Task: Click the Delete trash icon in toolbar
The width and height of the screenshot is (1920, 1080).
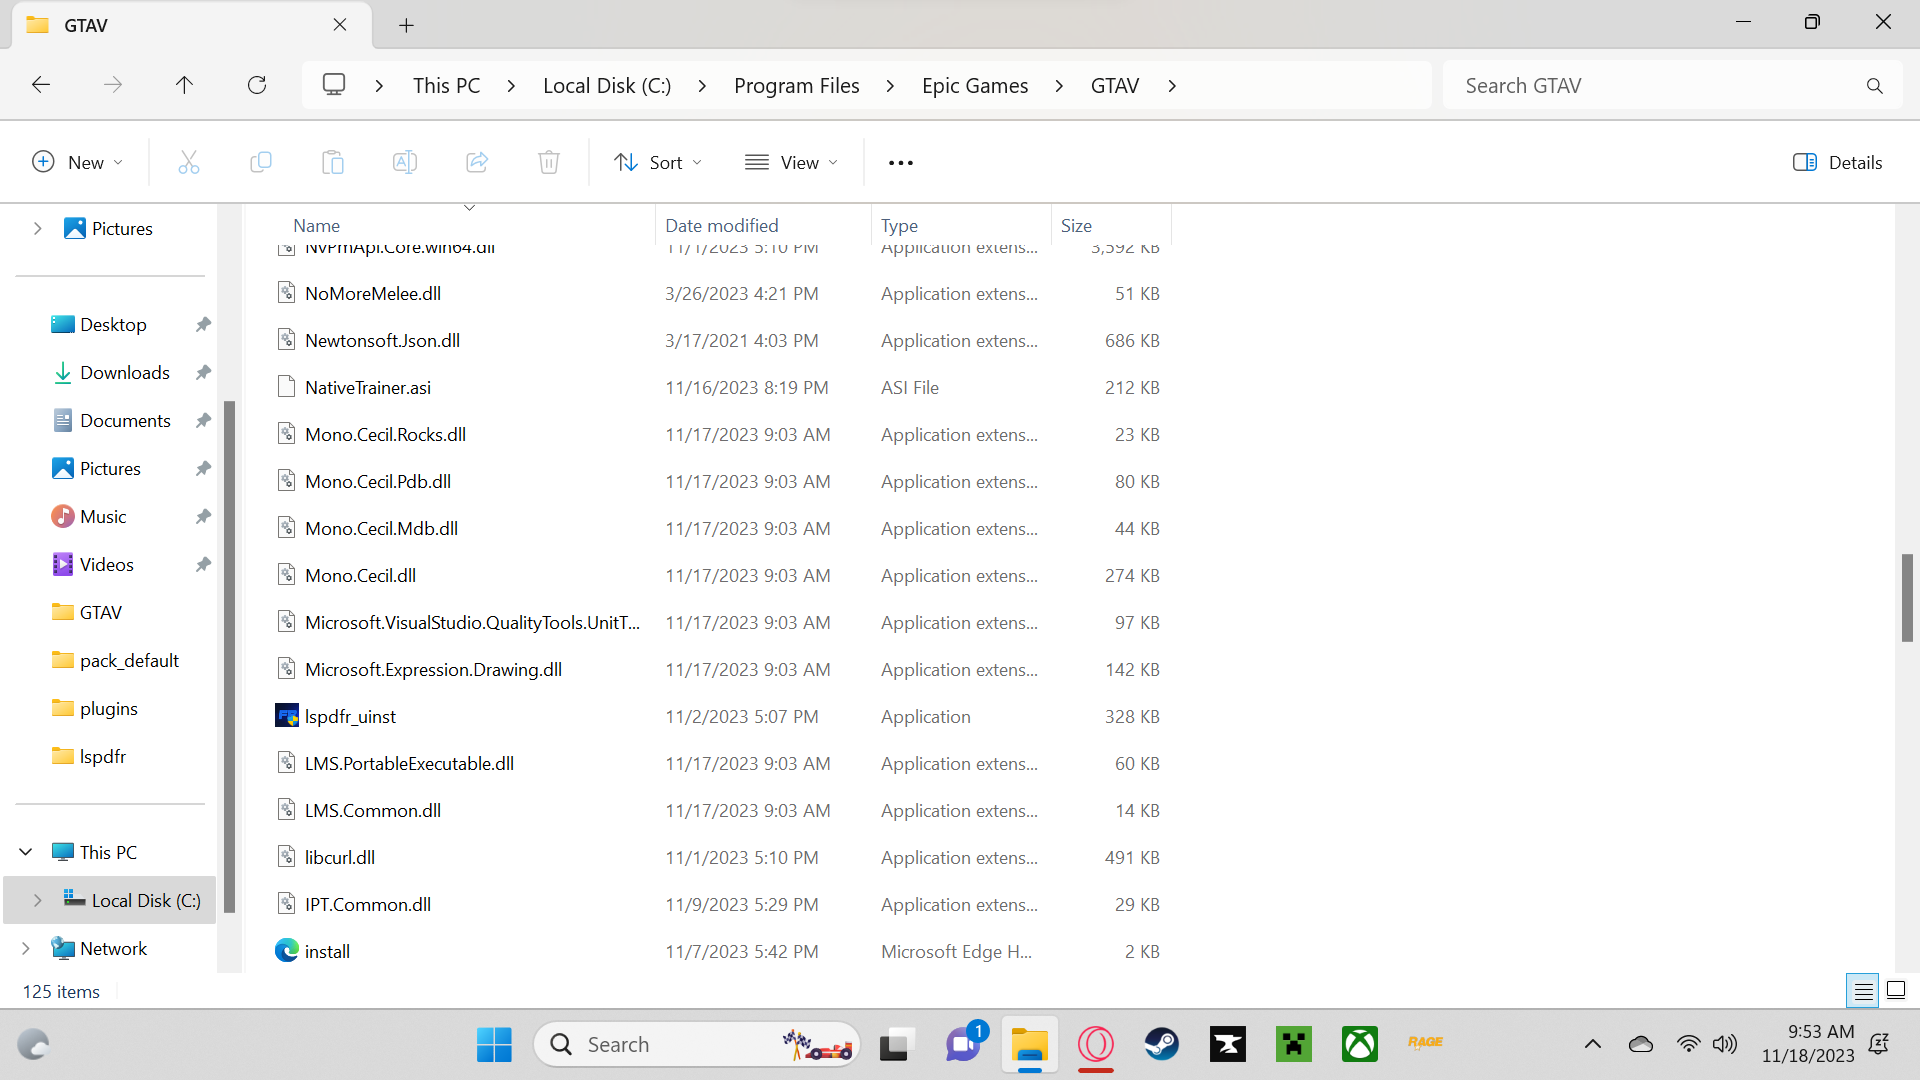Action: [548, 162]
